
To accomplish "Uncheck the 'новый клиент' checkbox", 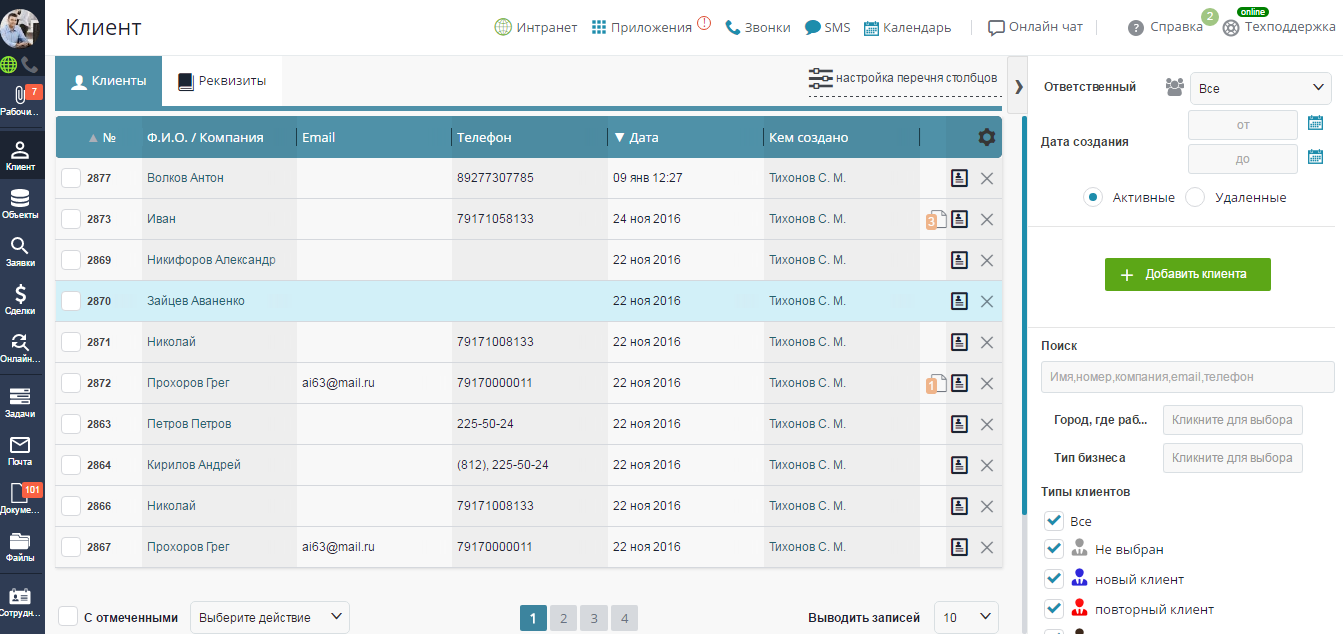I will click(1053, 579).
